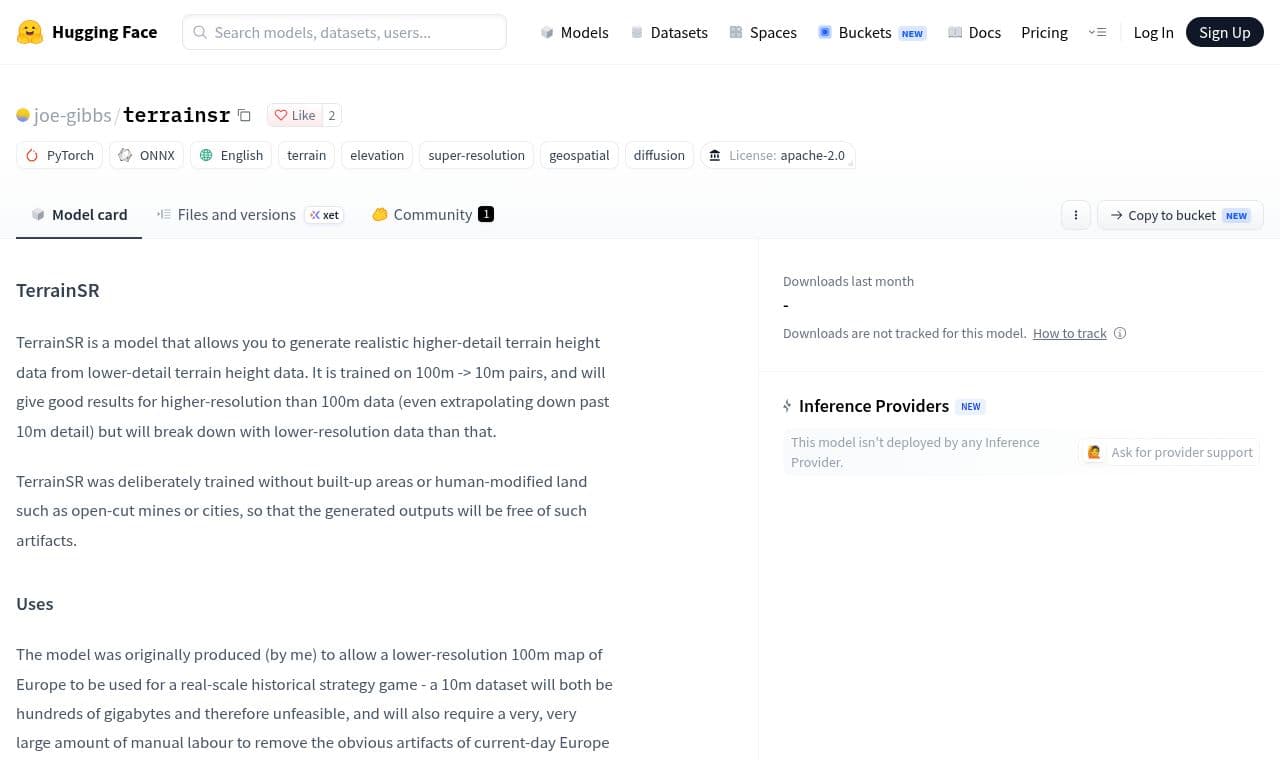Go to the Pricing page

pos(1044,32)
